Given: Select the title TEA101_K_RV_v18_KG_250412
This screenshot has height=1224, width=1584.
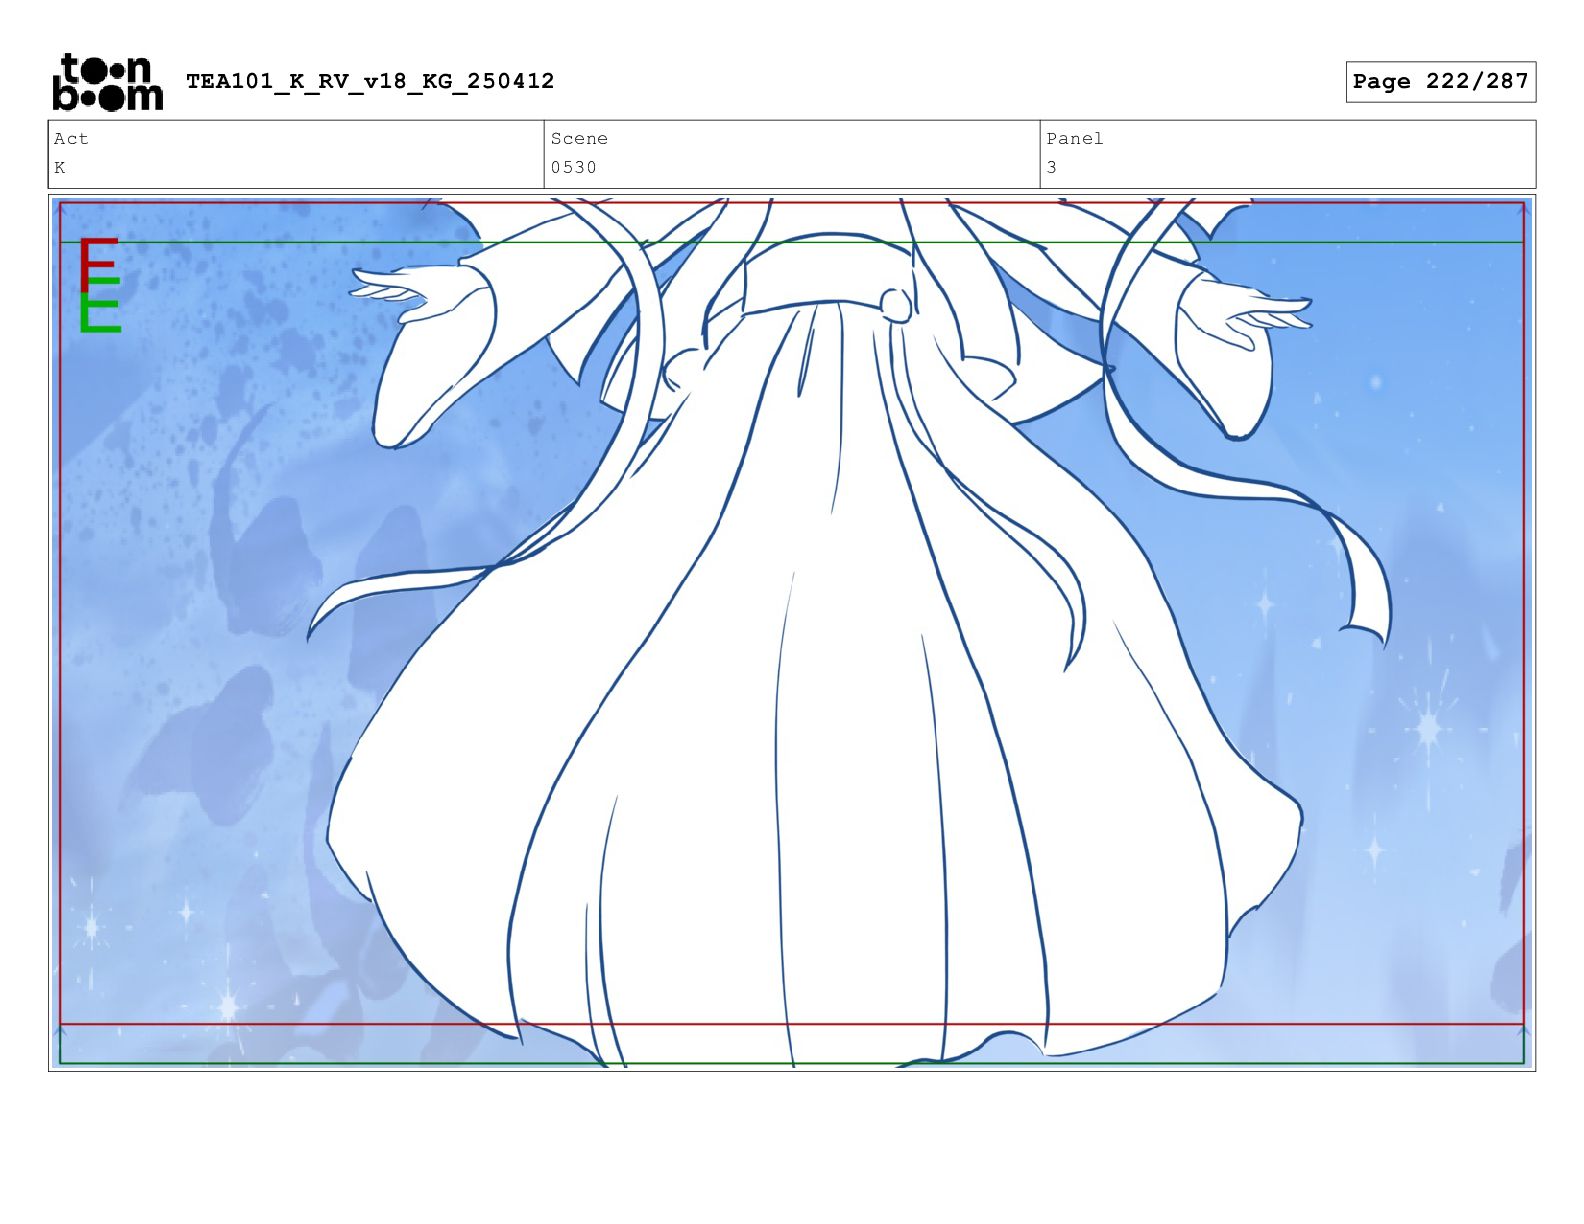Looking at the screenshot, I should [370, 81].
